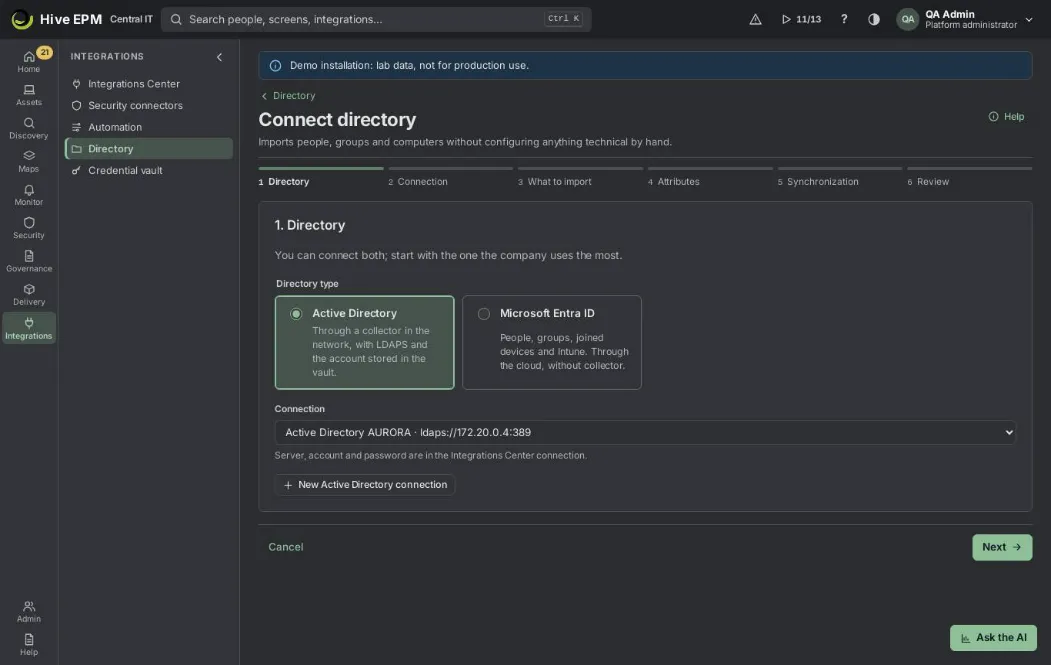This screenshot has height=665, width=1051.
Task: Jump to the 6 Review wizard step
Action: [969, 178]
